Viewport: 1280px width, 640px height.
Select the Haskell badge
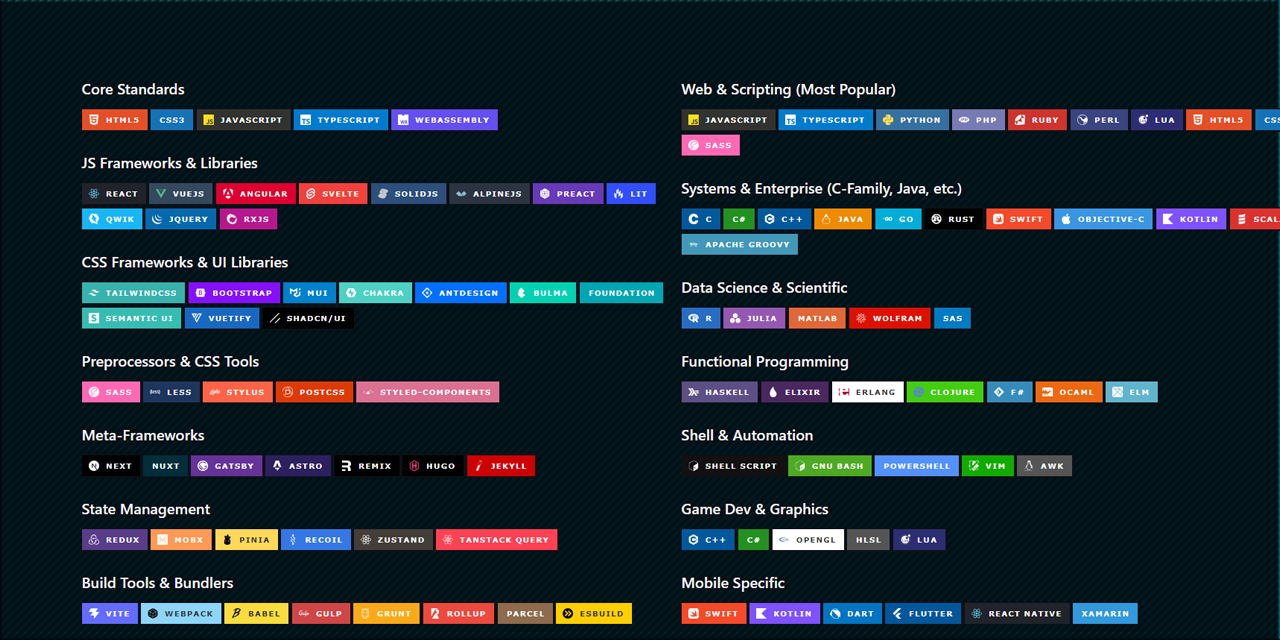point(719,392)
